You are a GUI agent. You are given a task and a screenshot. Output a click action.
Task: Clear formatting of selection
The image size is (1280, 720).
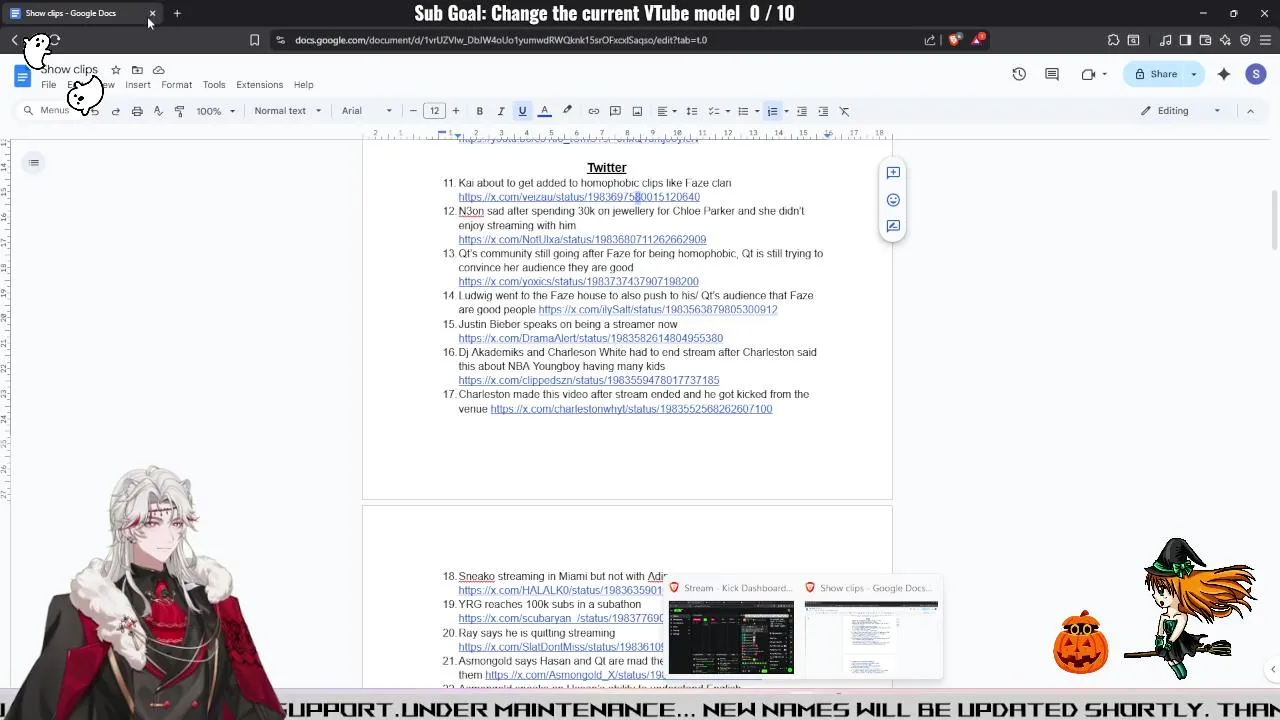point(844,111)
